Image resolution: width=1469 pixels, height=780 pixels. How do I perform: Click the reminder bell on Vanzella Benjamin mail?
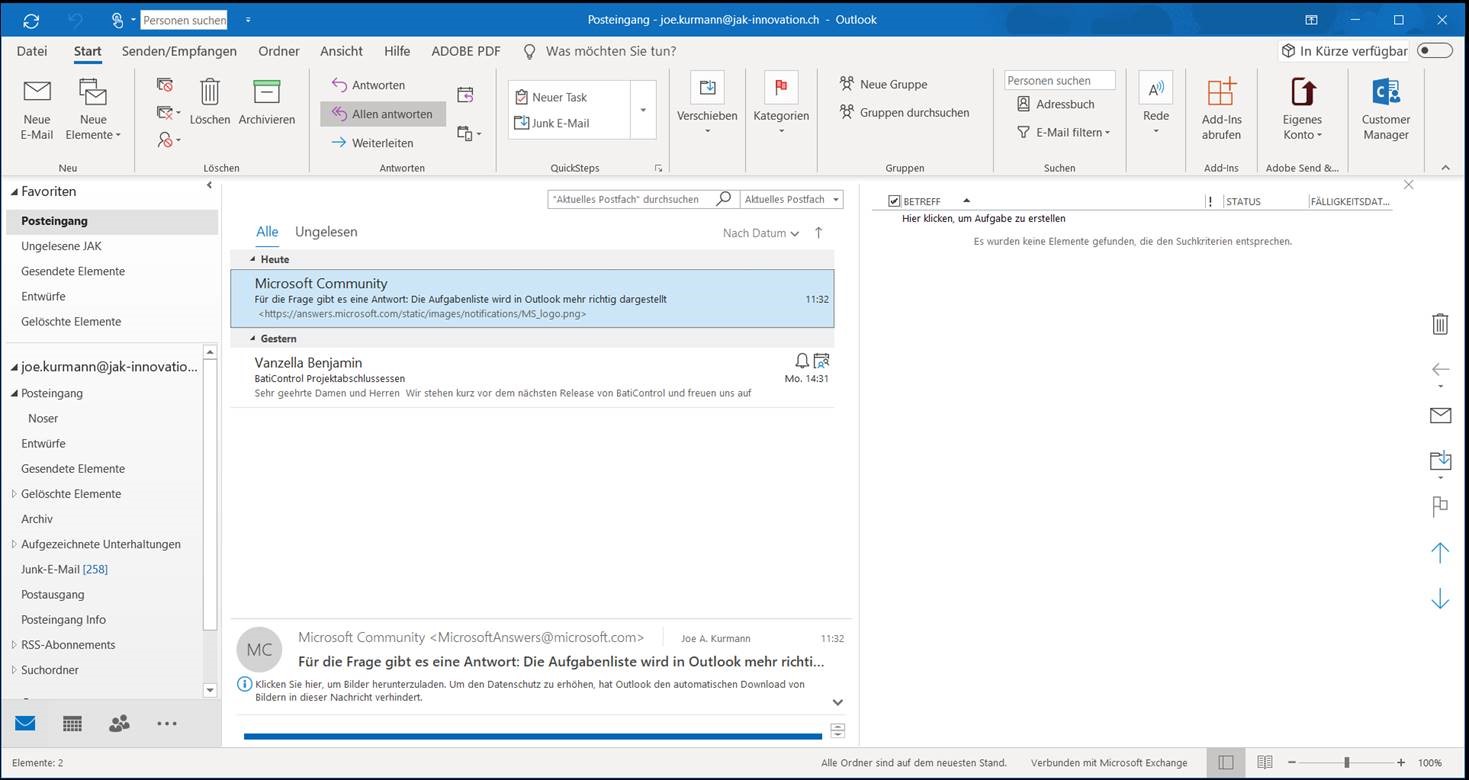(802, 361)
